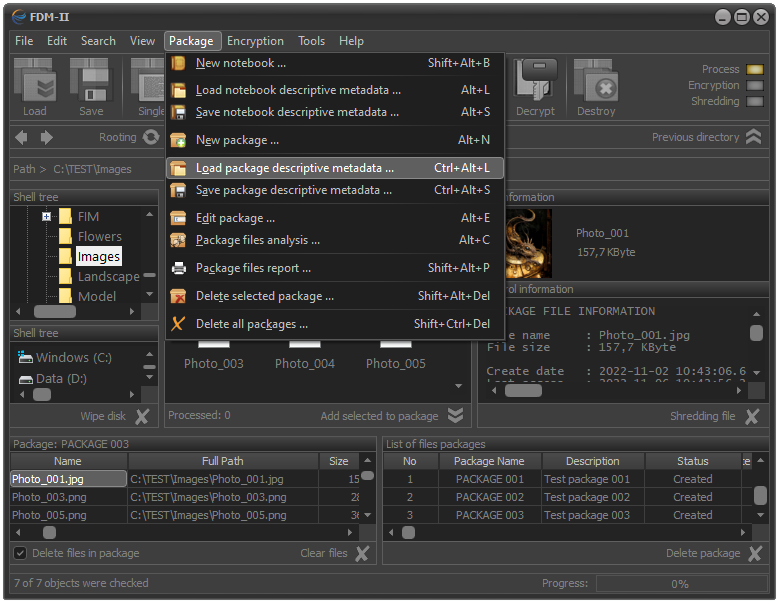The width and height of the screenshot is (780, 604).
Task: Click the Wipe disk X icon
Action: [142, 416]
